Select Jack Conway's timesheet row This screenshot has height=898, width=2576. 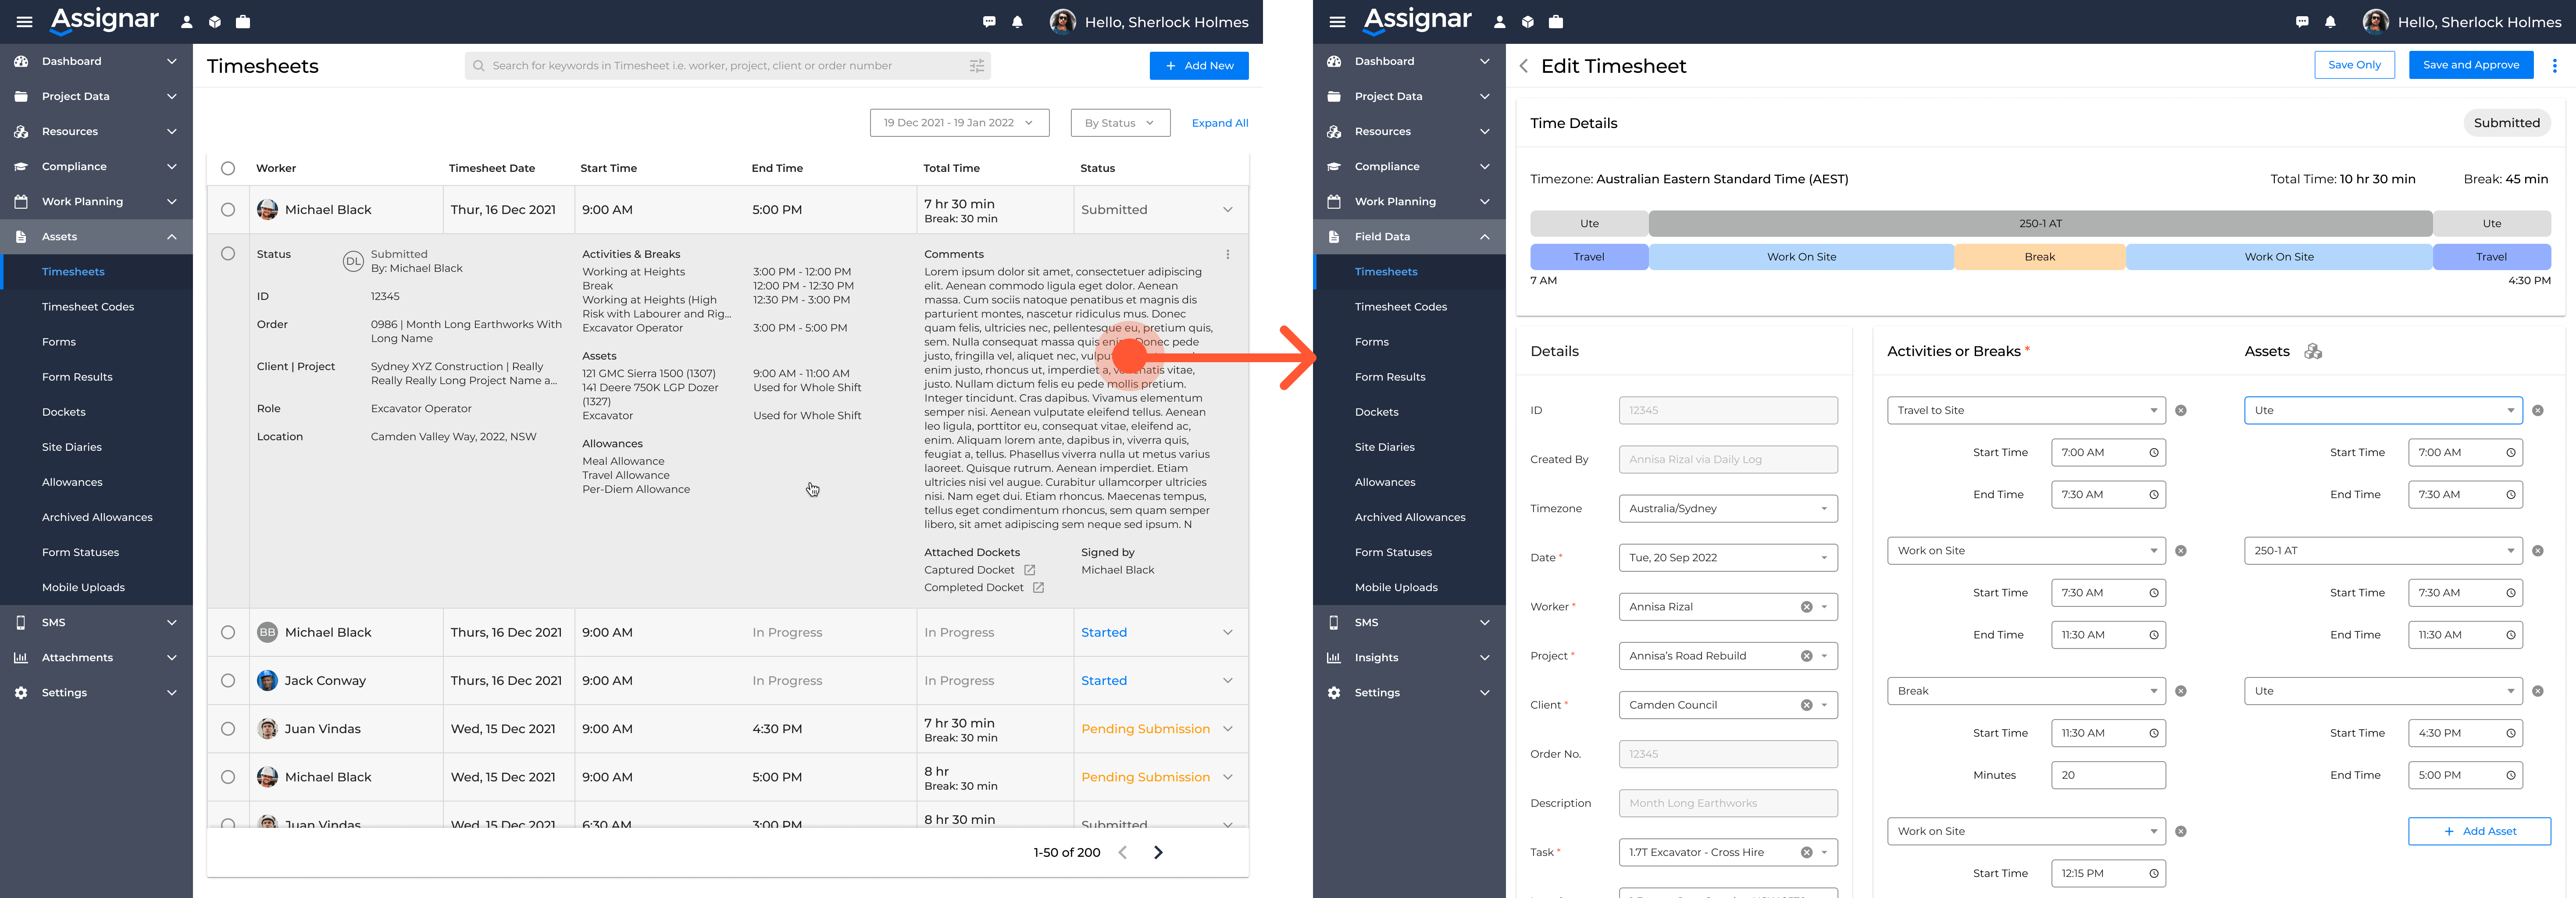[x=228, y=681]
